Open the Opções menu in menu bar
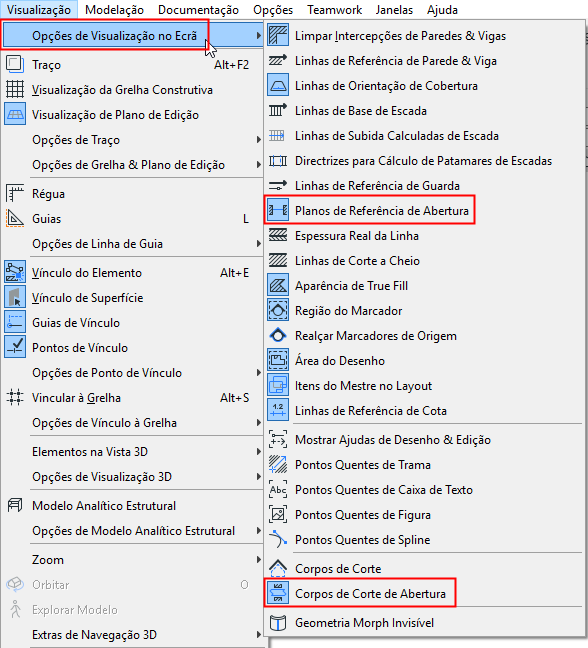Screen dimensions: 588x648 [x=273, y=10]
